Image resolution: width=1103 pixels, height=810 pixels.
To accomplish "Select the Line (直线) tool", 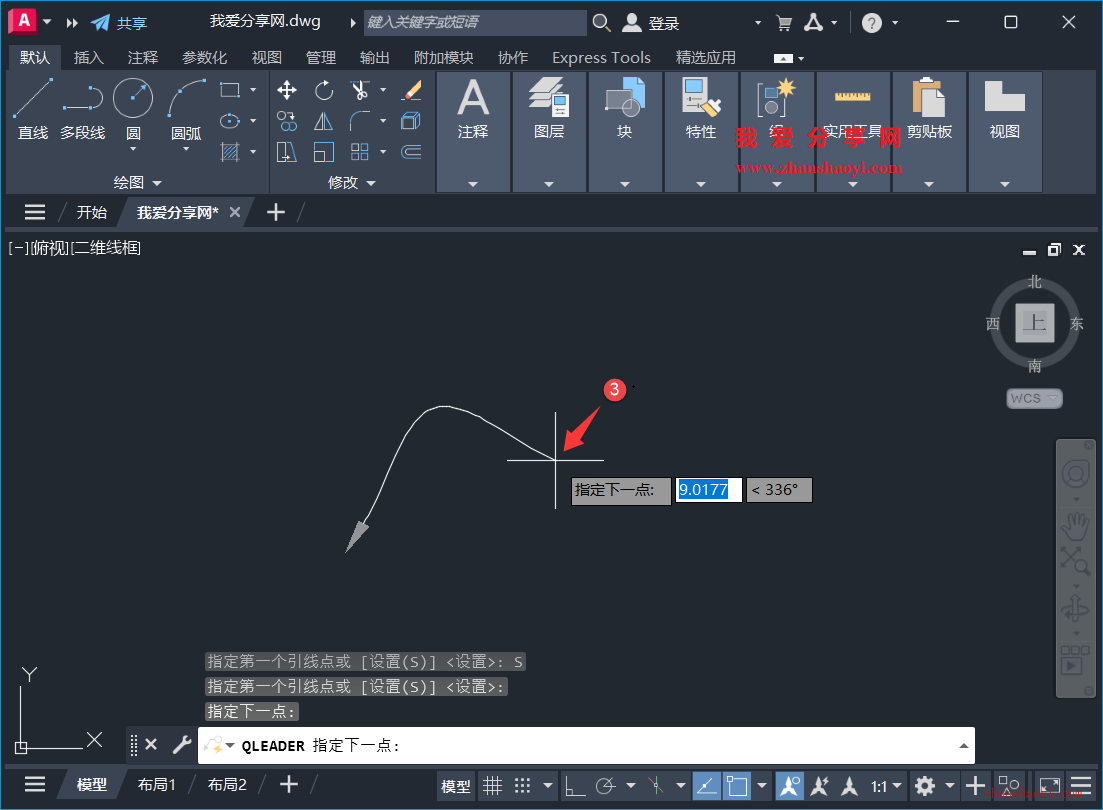I will pyautogui.click(x=32, y=109).
